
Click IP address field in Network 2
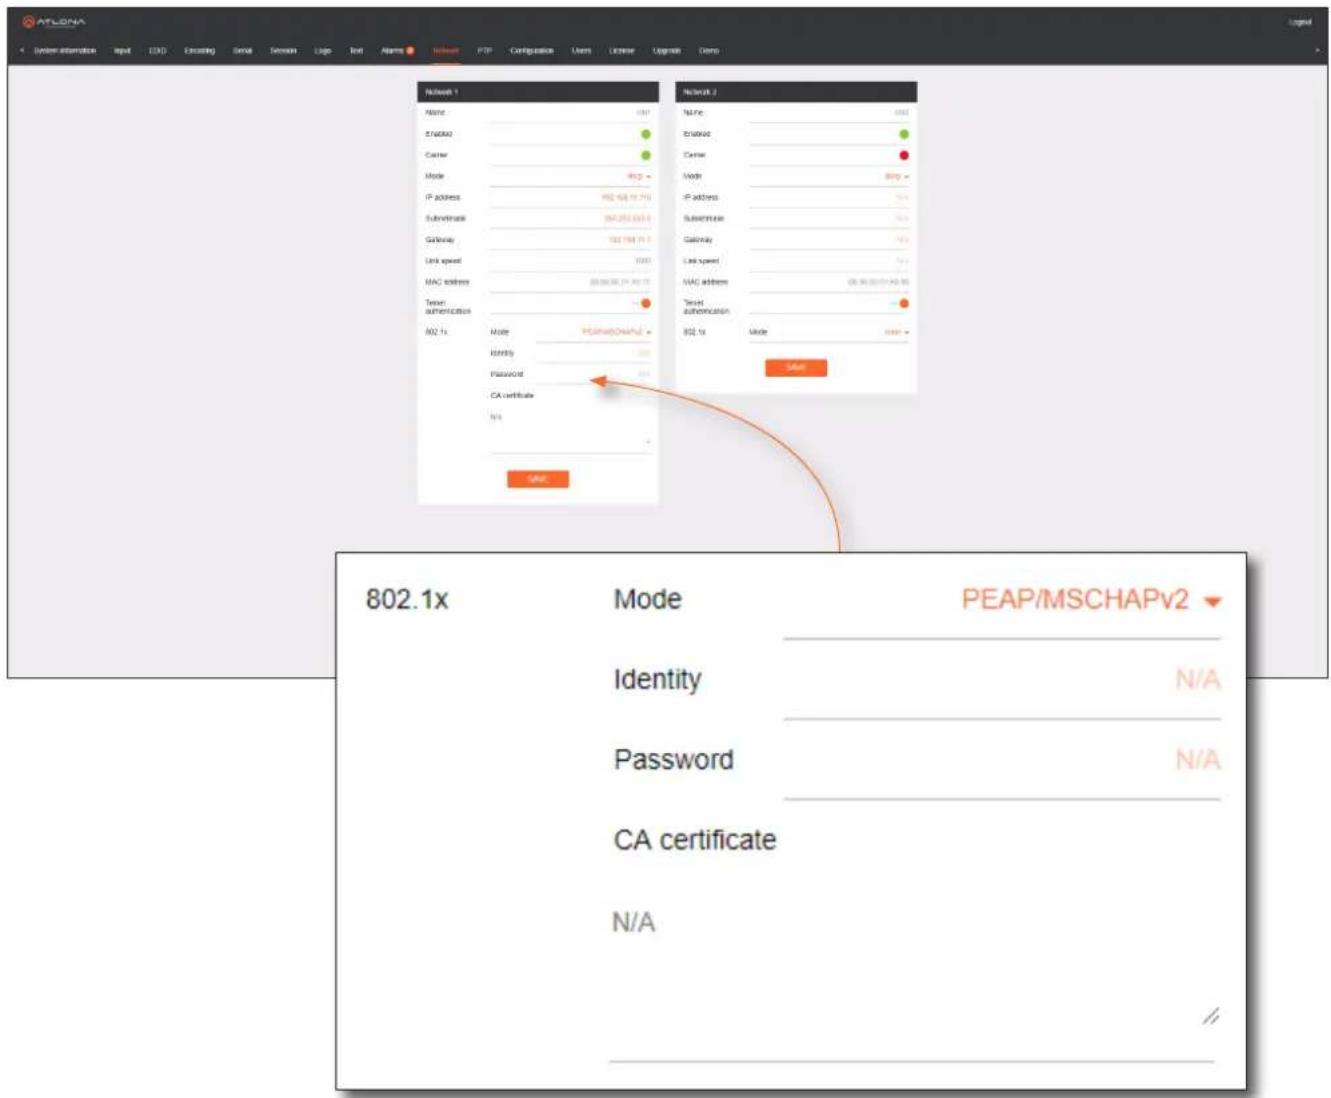click(829, 198)
